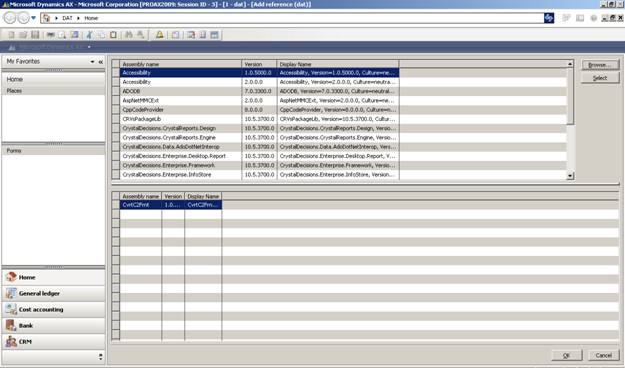
Task: Select the CppCodeProvider assembly row
Action: pos(259,110)
